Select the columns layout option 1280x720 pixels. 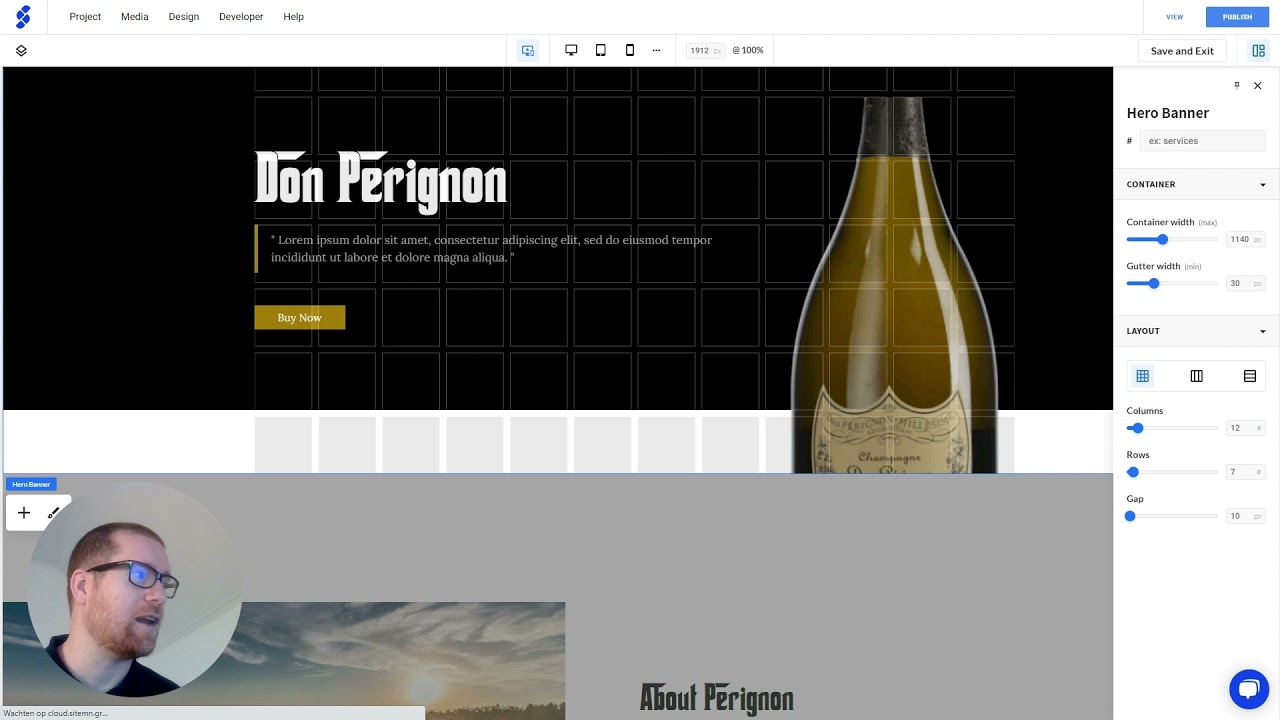[1196, 376]
